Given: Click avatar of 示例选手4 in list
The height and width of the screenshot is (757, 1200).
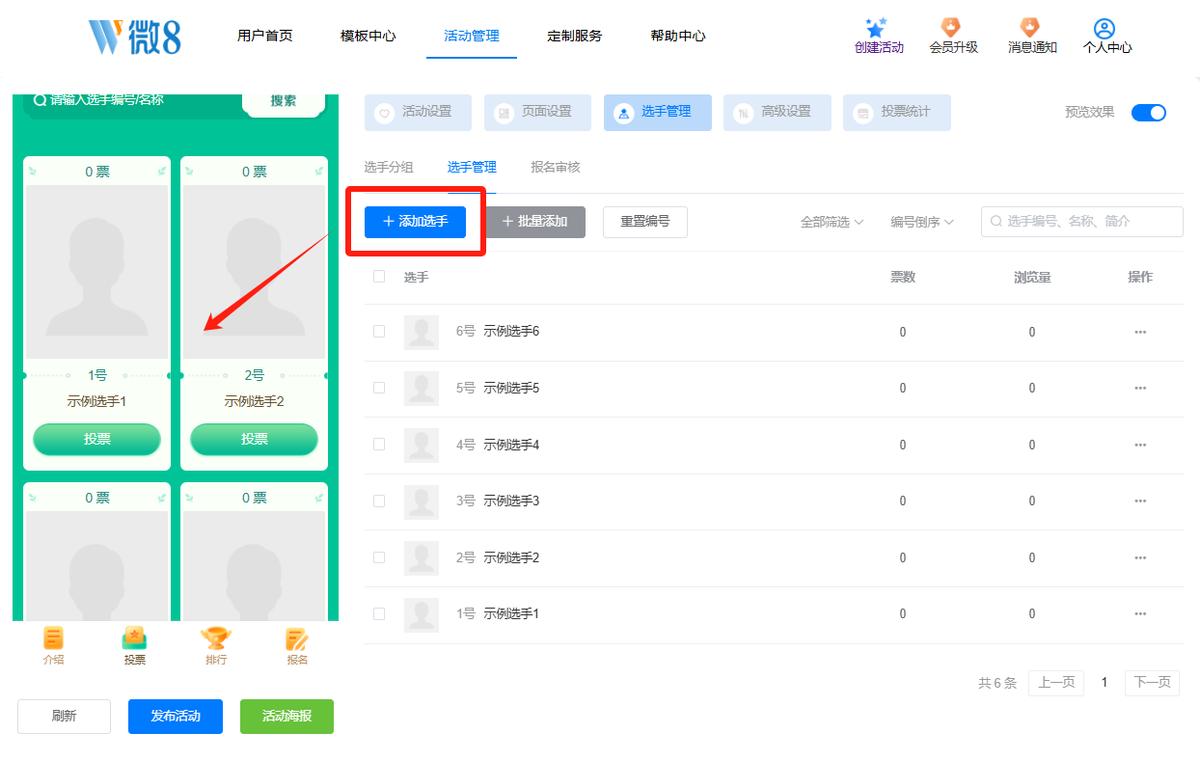Looking at the screenshot, I should coord(421,445).
